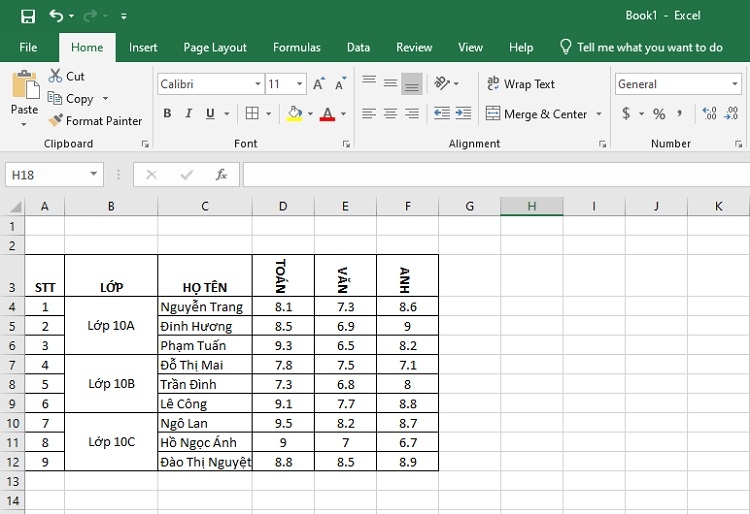Toggle Wrap Text
Viewport: 750px width, 514px height.
[x=521, y=84]
